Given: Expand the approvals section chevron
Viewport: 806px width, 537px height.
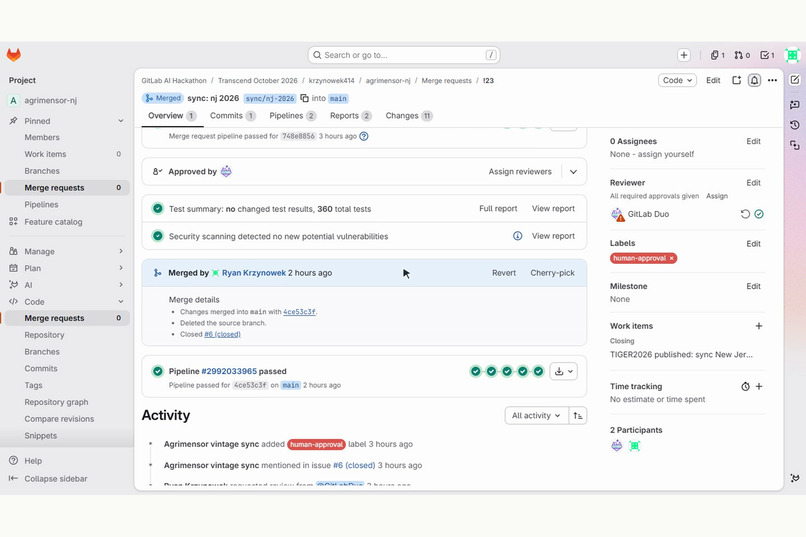Looking at the screenshot, I should tap(573, 172).
